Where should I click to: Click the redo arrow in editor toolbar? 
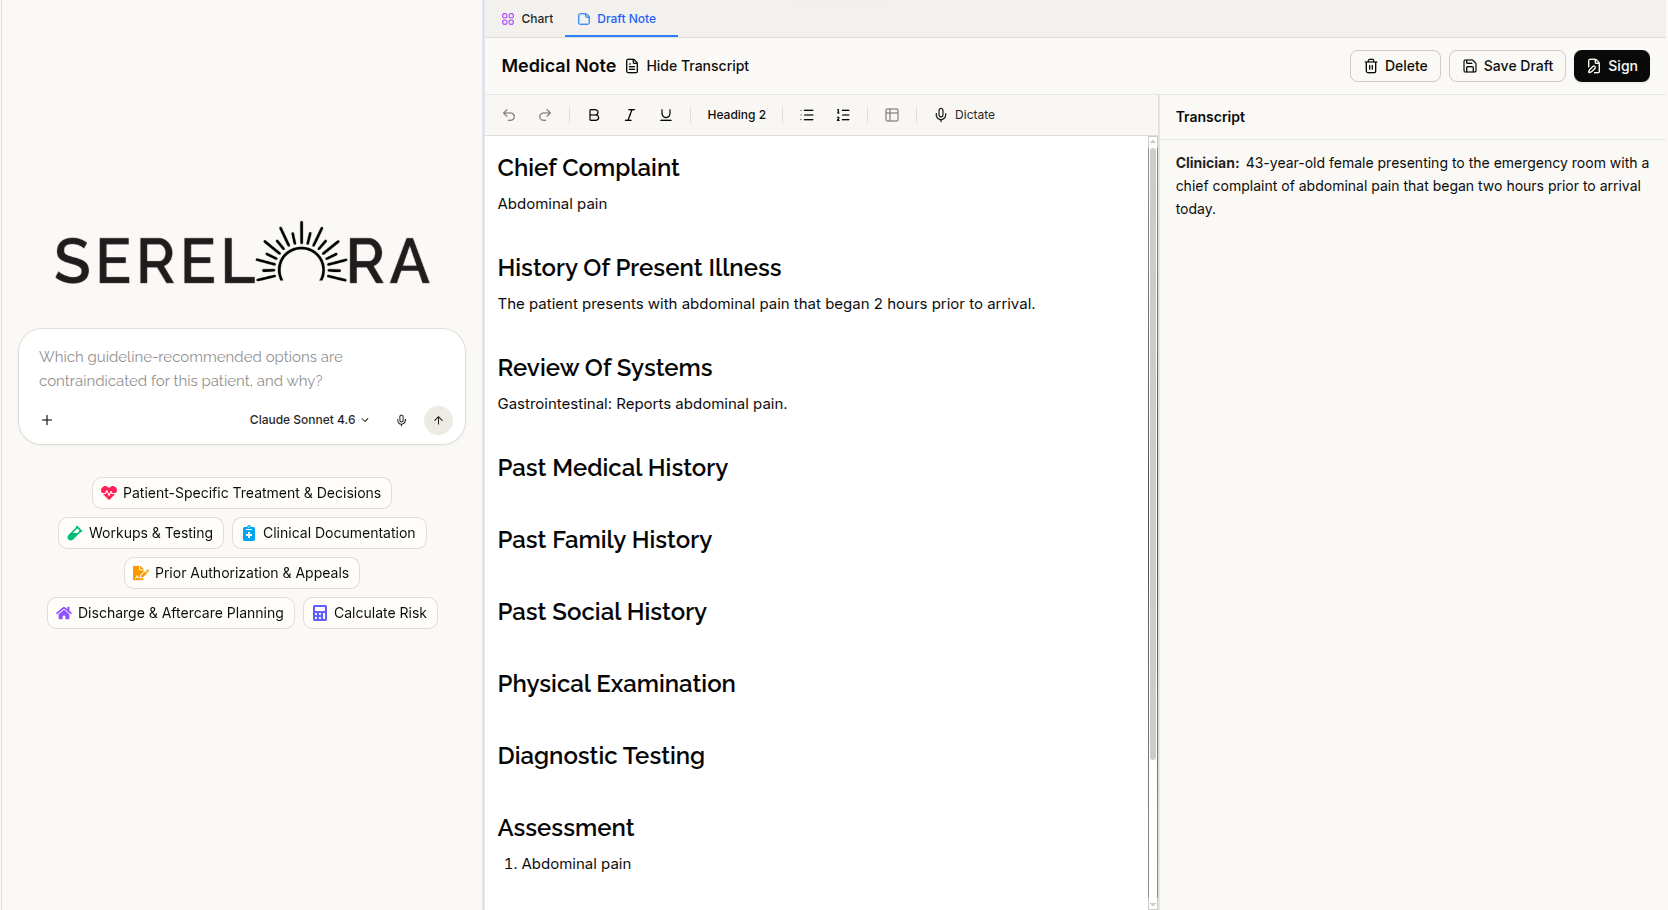(x=545, y=115)
